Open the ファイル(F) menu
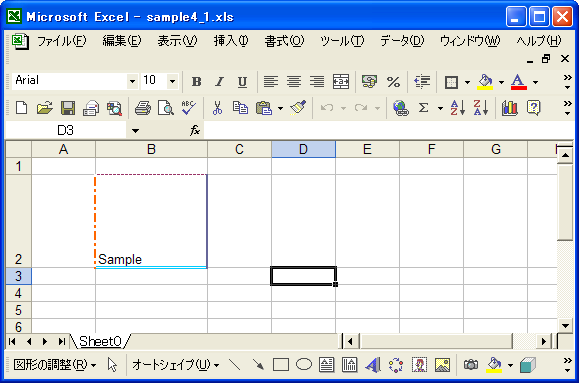The width and height of the screenshot is (579, 383). point(62,41)
